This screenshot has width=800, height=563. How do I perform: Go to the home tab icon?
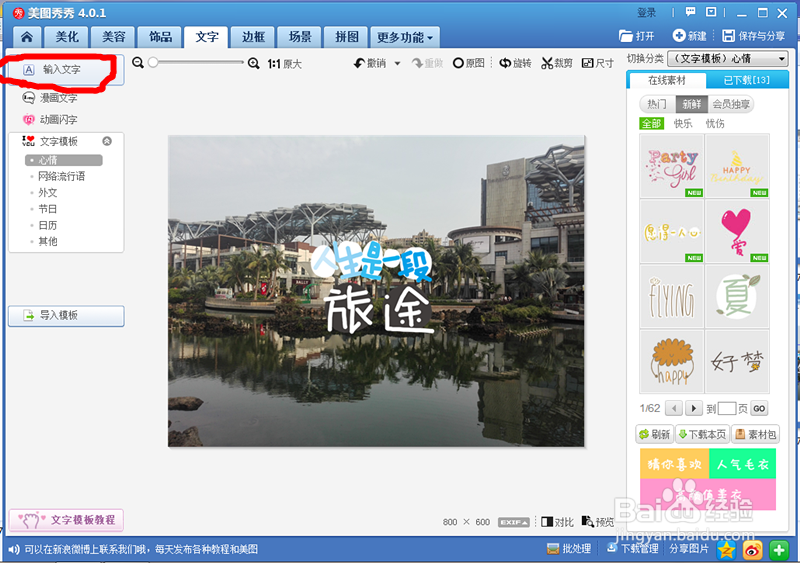27,37
